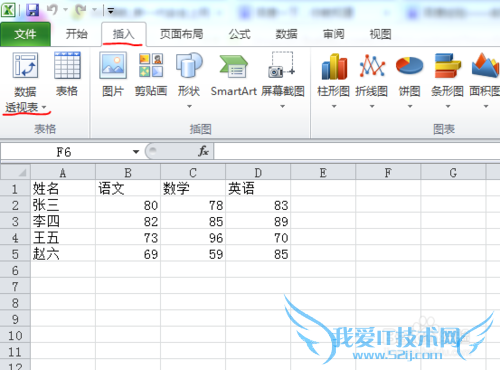Click the fx Insert Function button
Image resolution: width=500 pixels, height=370 pixels.
(203, 151)
